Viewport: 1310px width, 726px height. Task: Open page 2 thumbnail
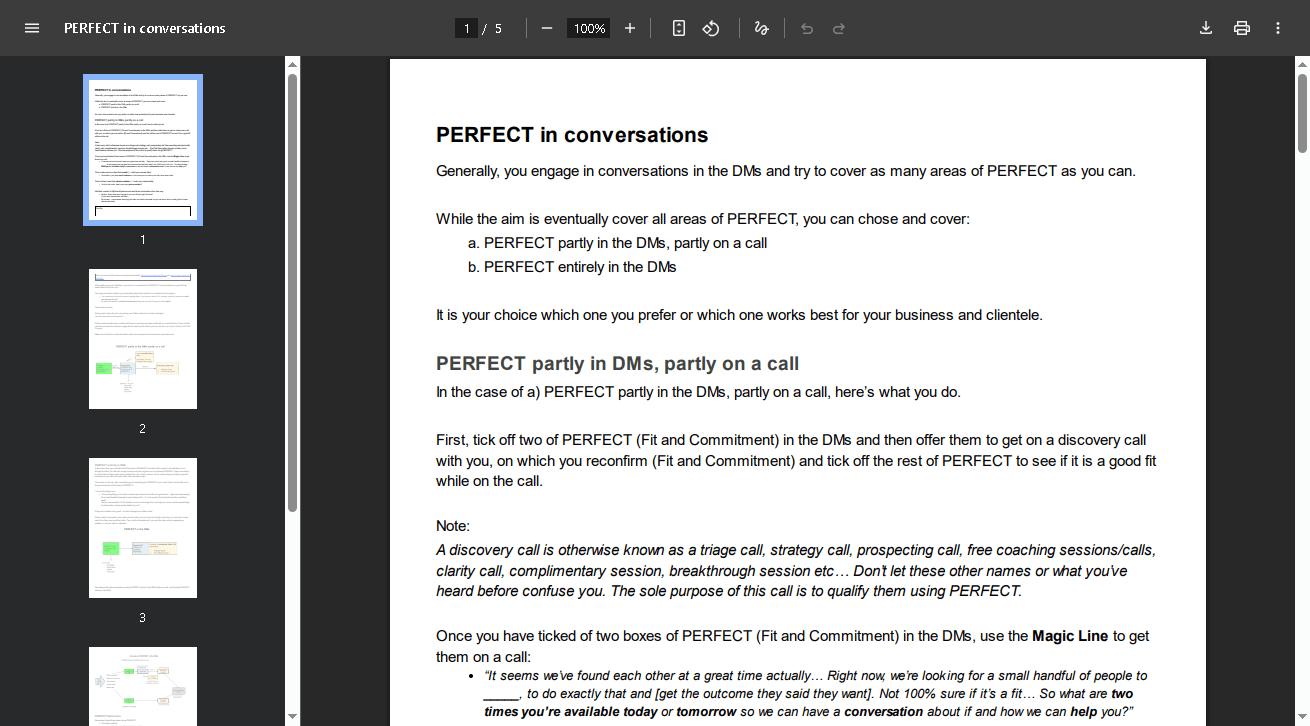point(143,339)
